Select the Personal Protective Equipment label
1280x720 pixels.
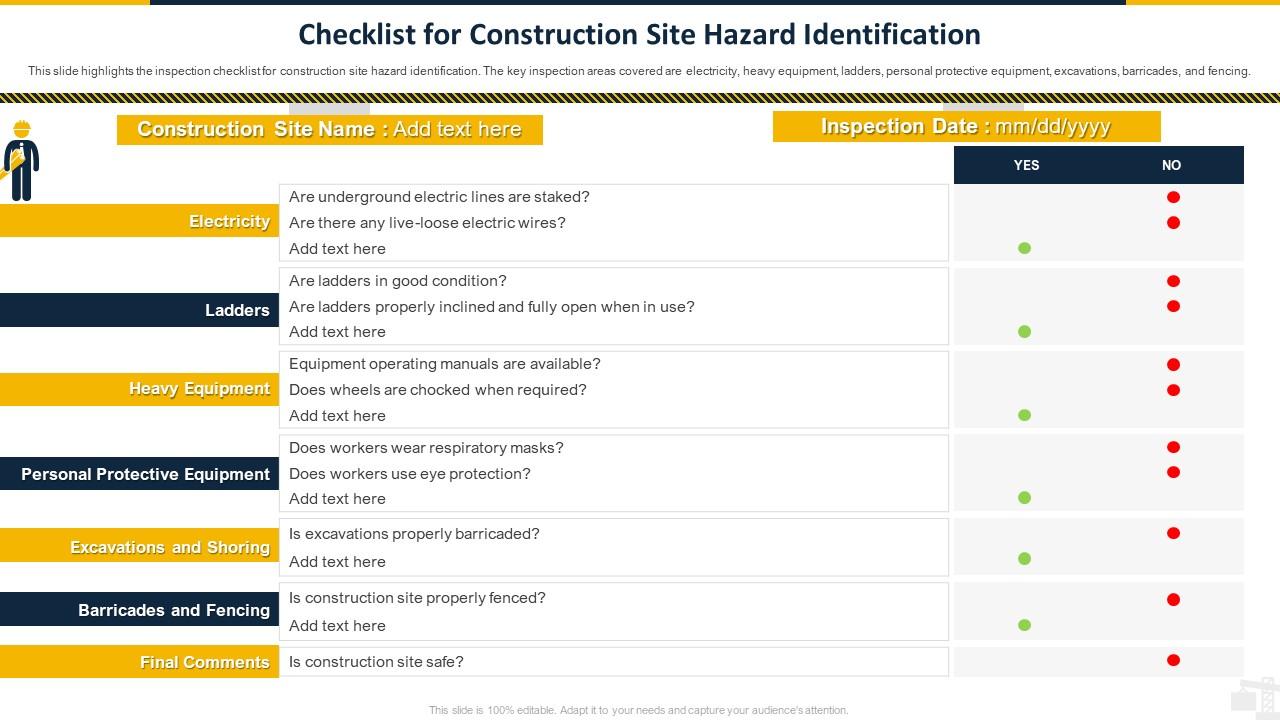pos(145,474)
